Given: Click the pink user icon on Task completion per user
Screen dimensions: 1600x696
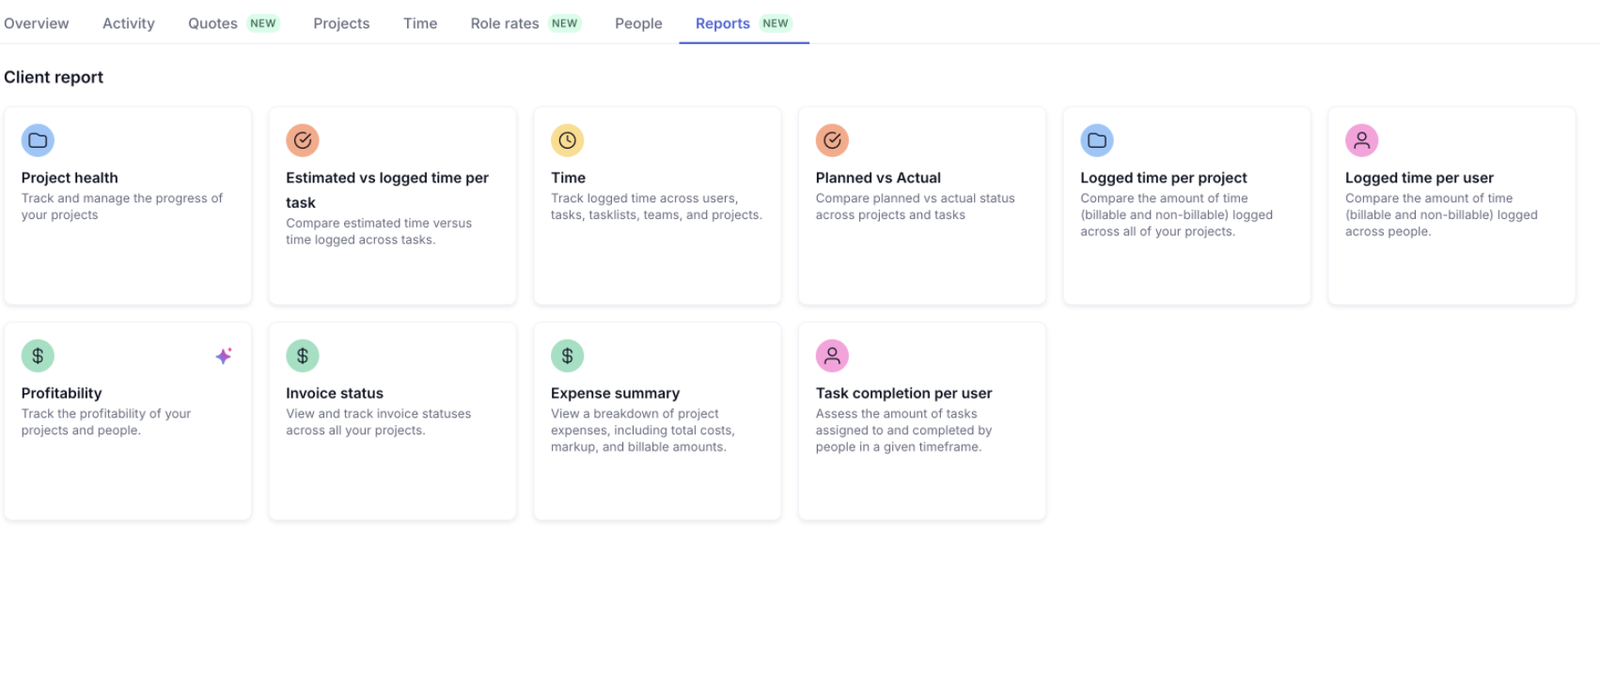Looking at the screenshot, I should (832, 356).
